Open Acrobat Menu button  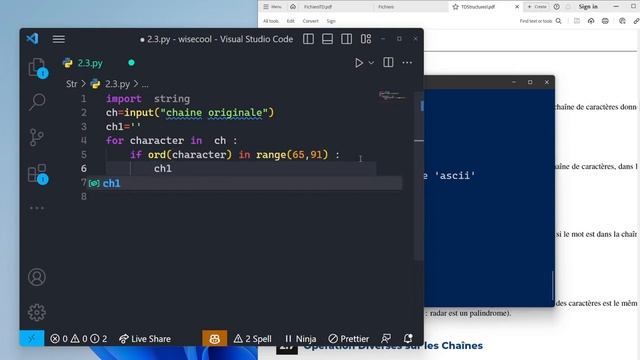coord(273,7)
